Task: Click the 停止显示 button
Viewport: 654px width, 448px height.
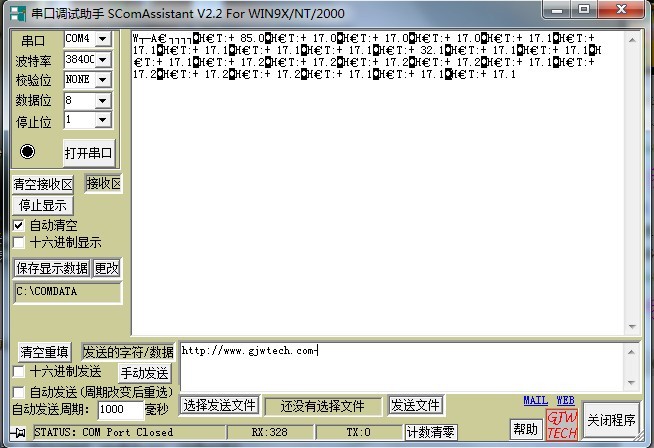Action: tap(43, 205)
